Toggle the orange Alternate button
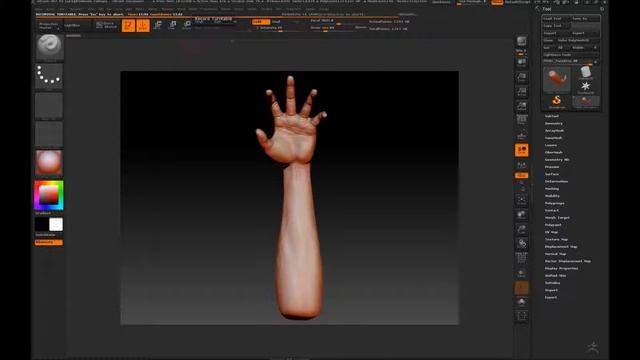640x360 pixels. click(x=49, y=242)
